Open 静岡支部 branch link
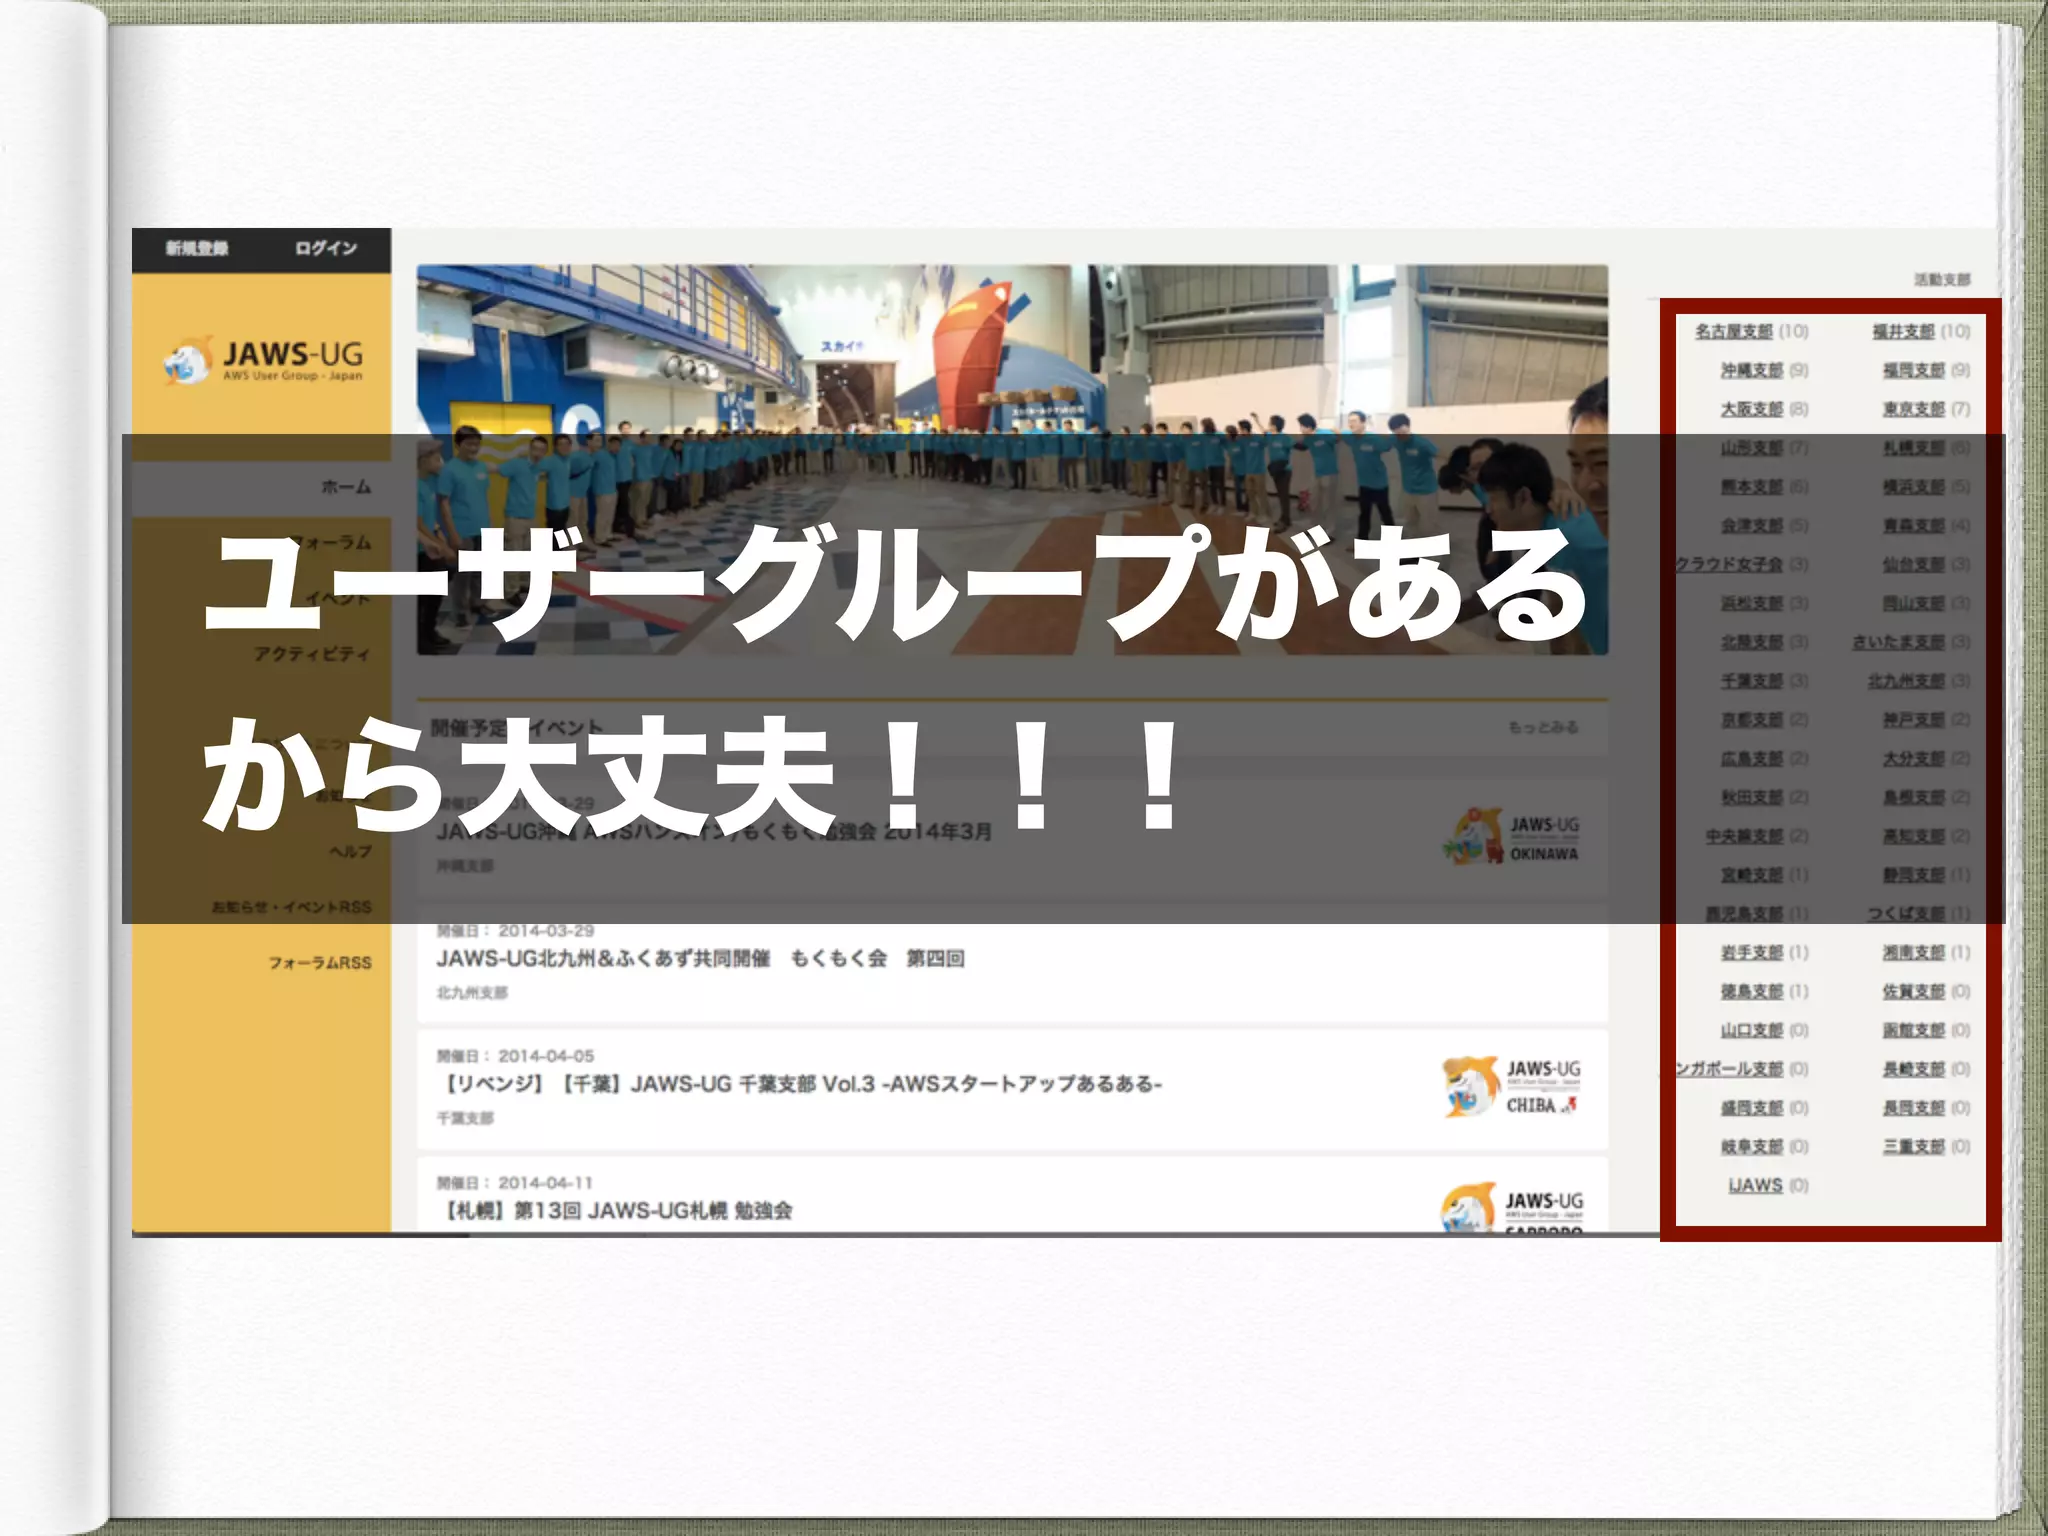Viewport: 2048px width, 1536px height. coord(1914,875)
